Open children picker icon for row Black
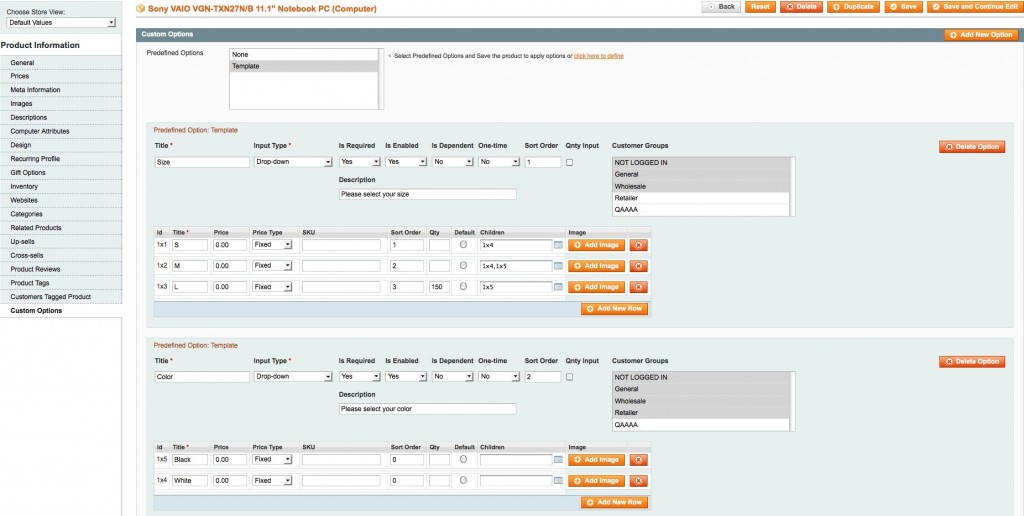1024x516 pixels. (x=558, y=460)
